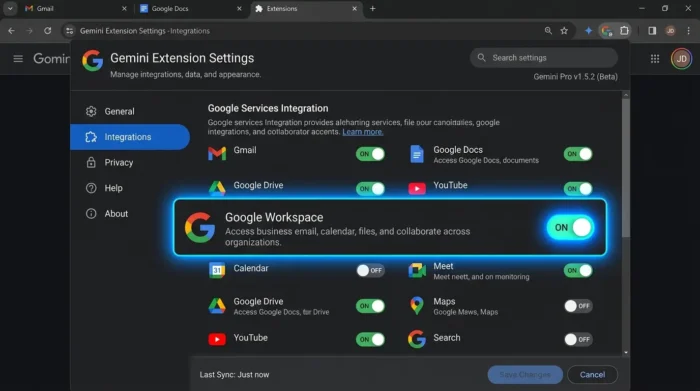Switch to the Gmail browser tab
700x391 pixels.
coord(75,8)
